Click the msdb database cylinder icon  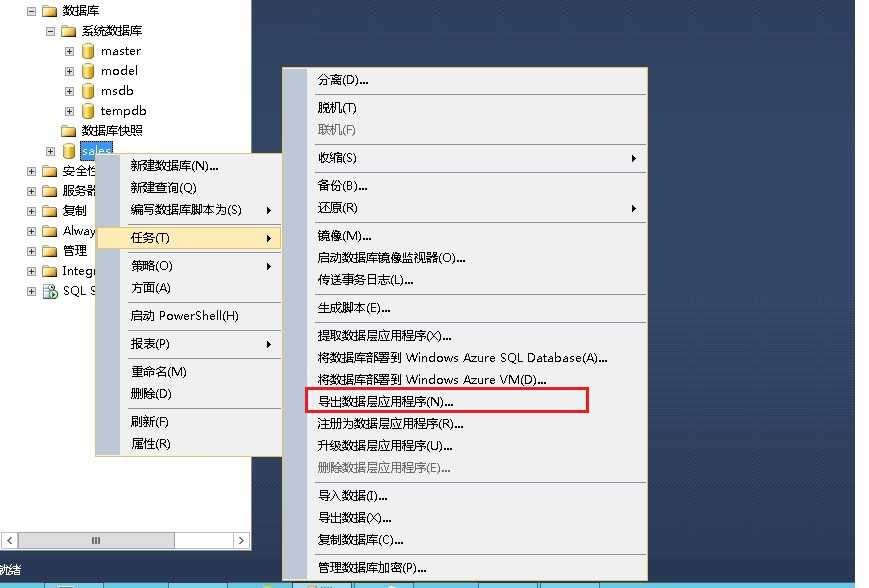[88, 91]
